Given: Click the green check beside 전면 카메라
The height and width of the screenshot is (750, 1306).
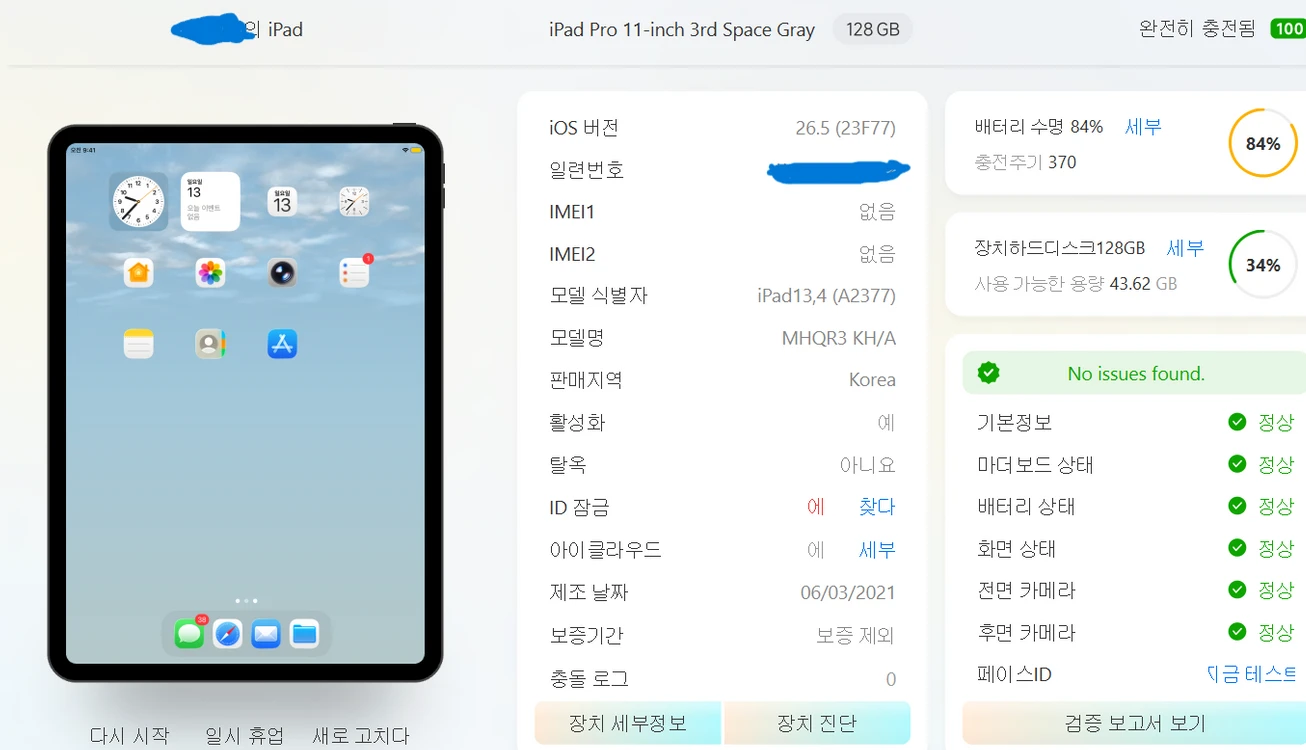Looking at the screenshot, I should 1237,590.
